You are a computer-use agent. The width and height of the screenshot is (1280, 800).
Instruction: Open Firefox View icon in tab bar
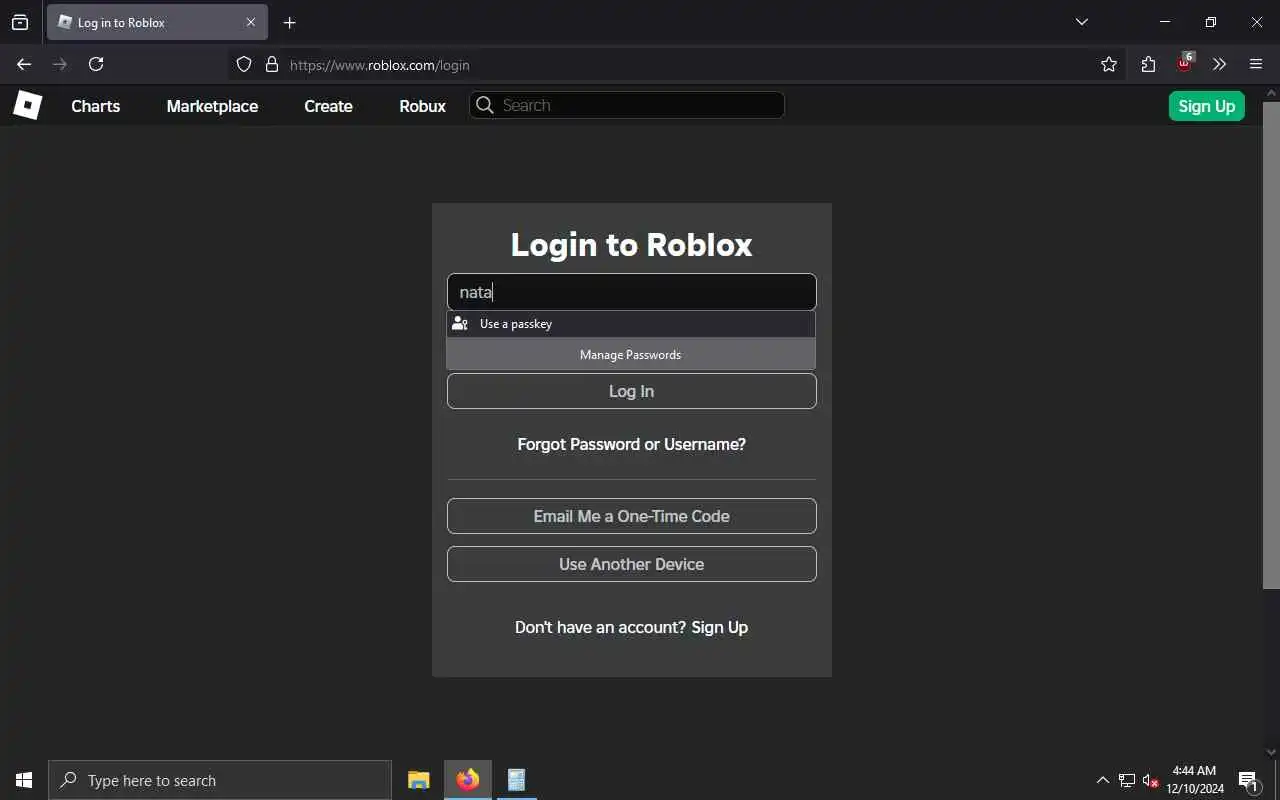click(20, 22)
